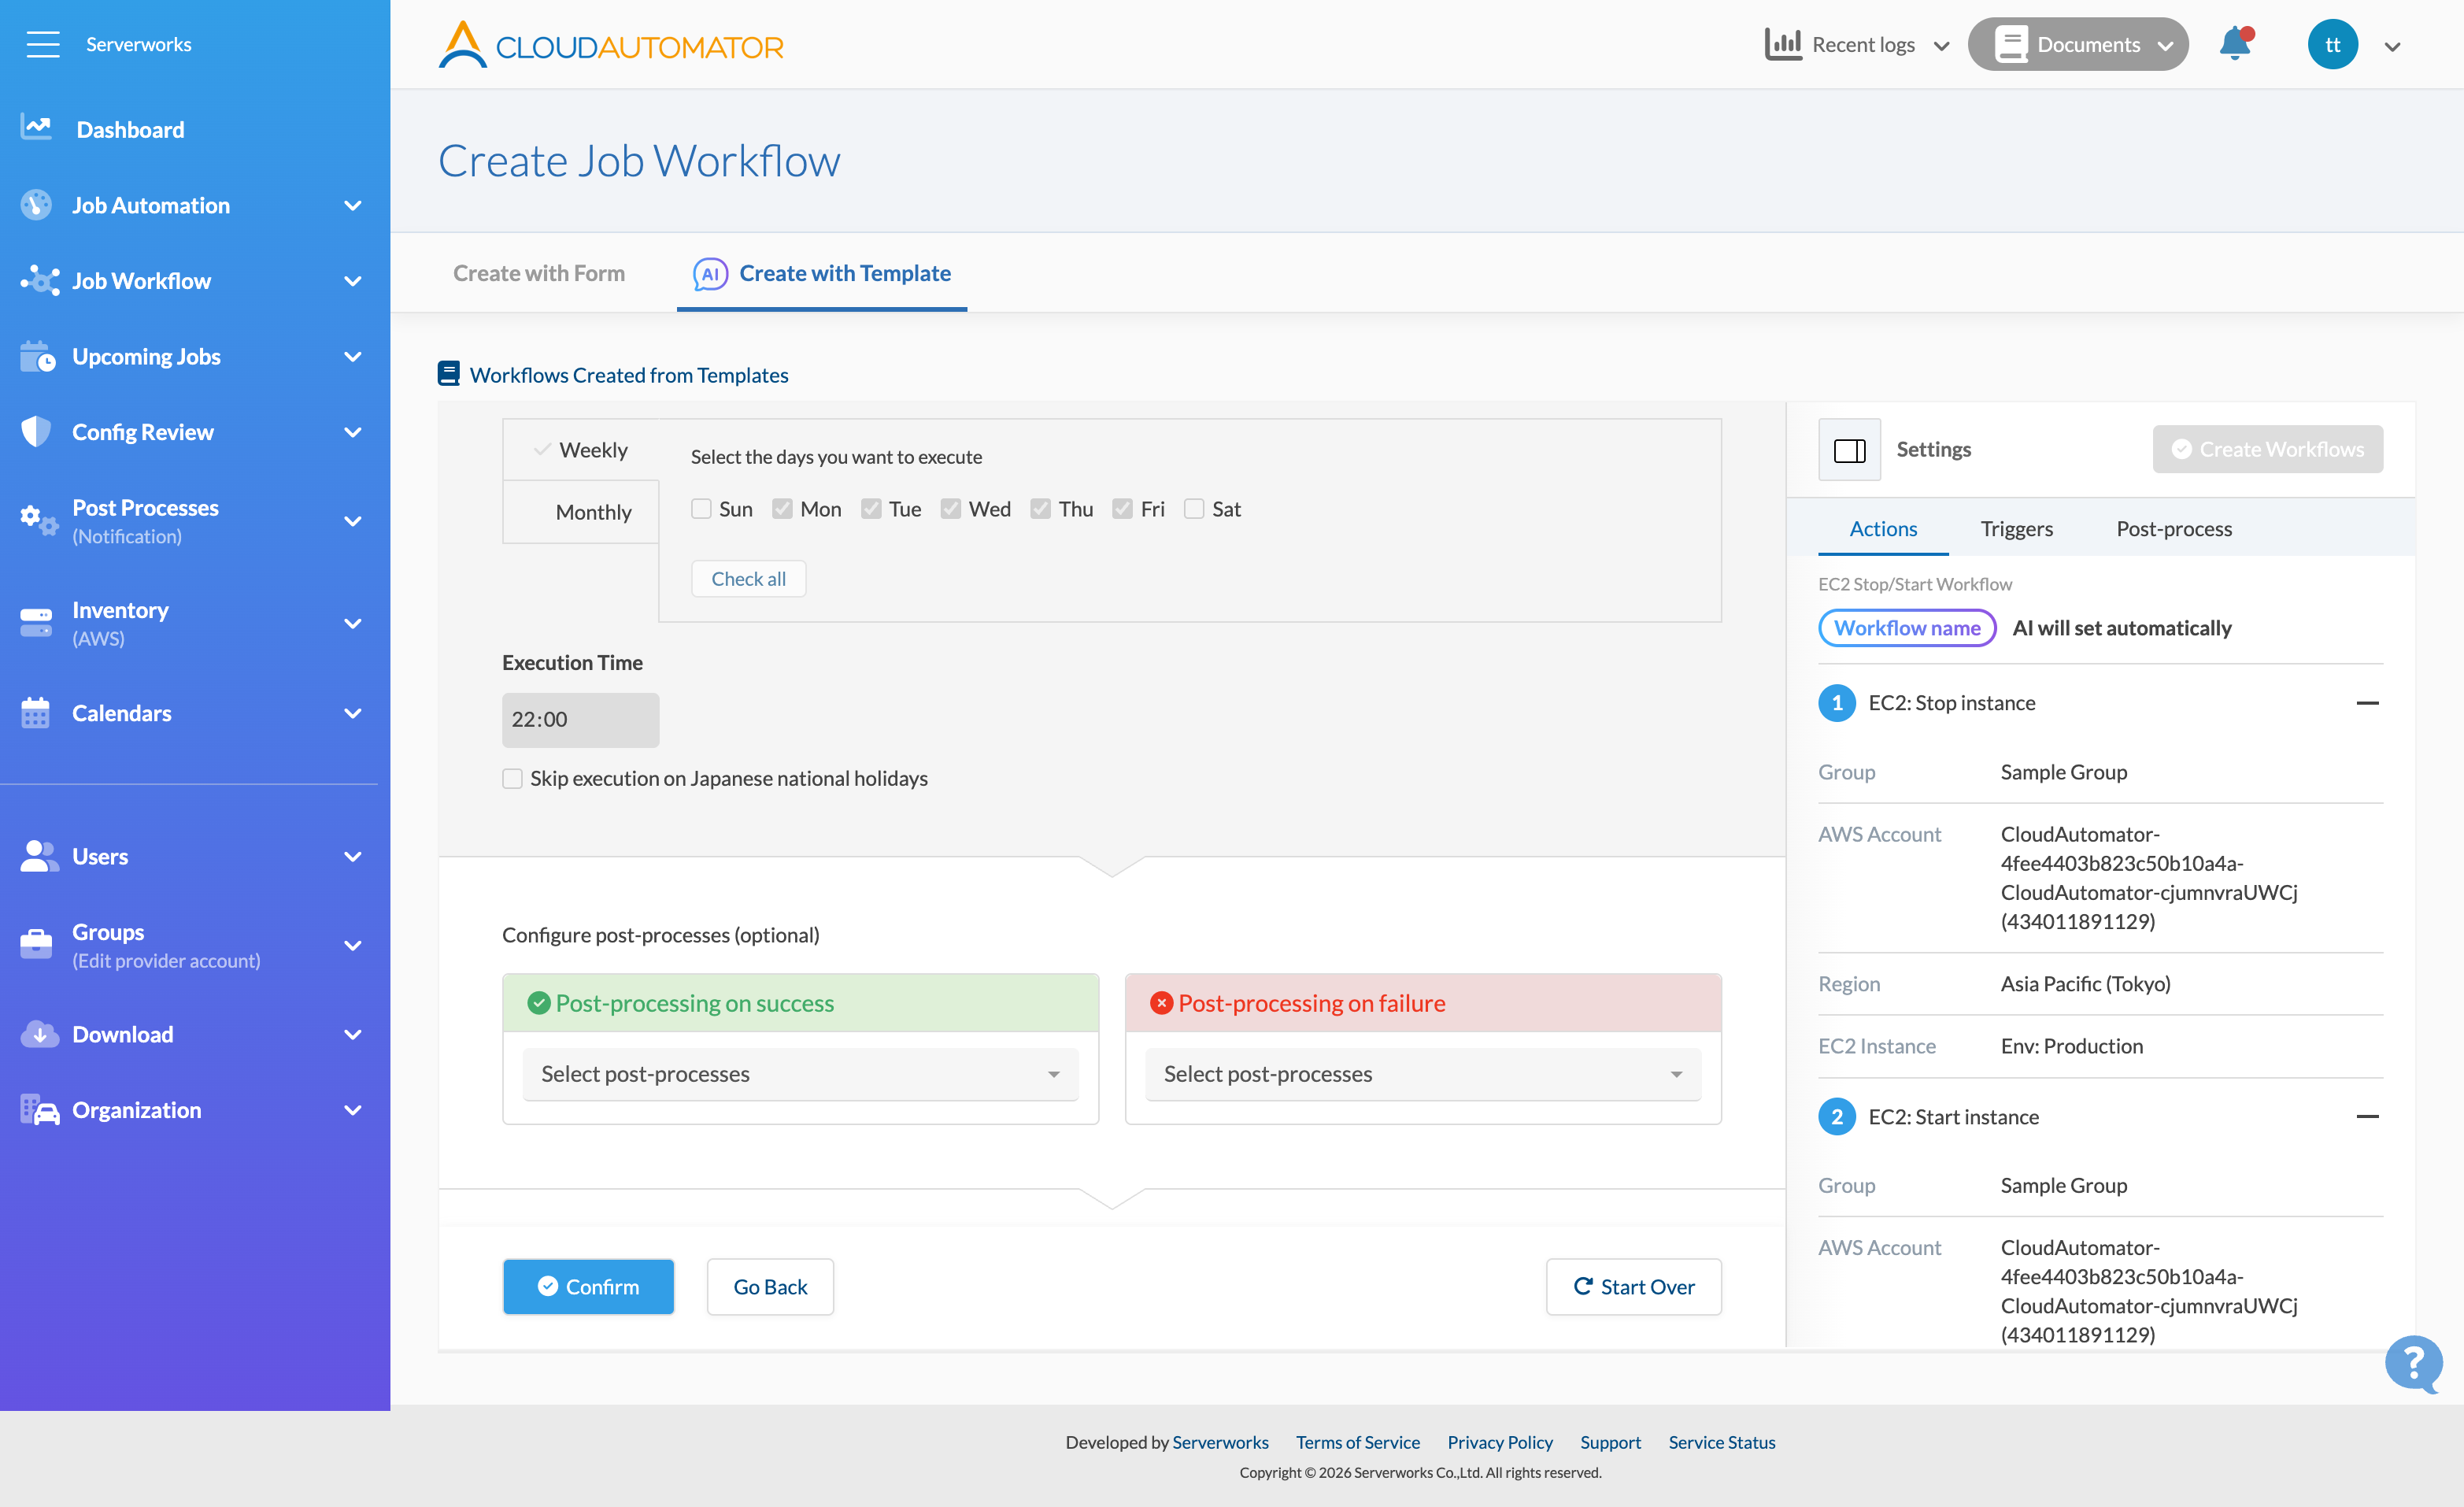Image resolution: width=2464 pixels, height=1507 pixels.
Task: Select the Monthly schedule tab
Action: [x=581, y=512]
